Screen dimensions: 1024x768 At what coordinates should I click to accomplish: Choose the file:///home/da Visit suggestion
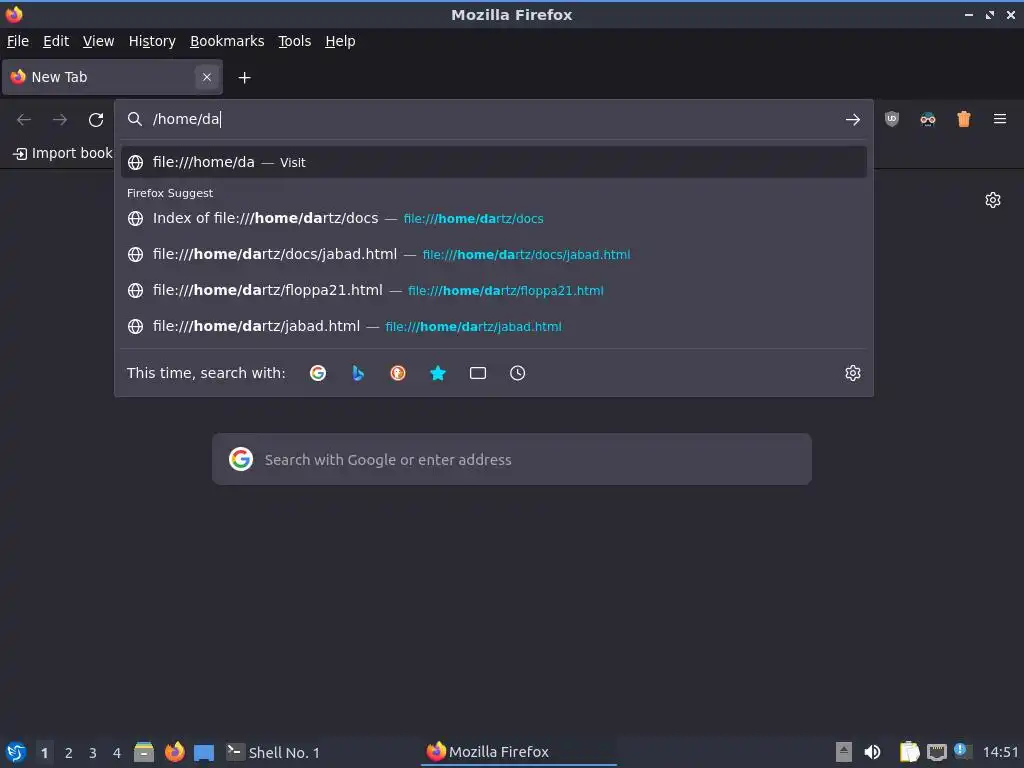pos(494,162)
